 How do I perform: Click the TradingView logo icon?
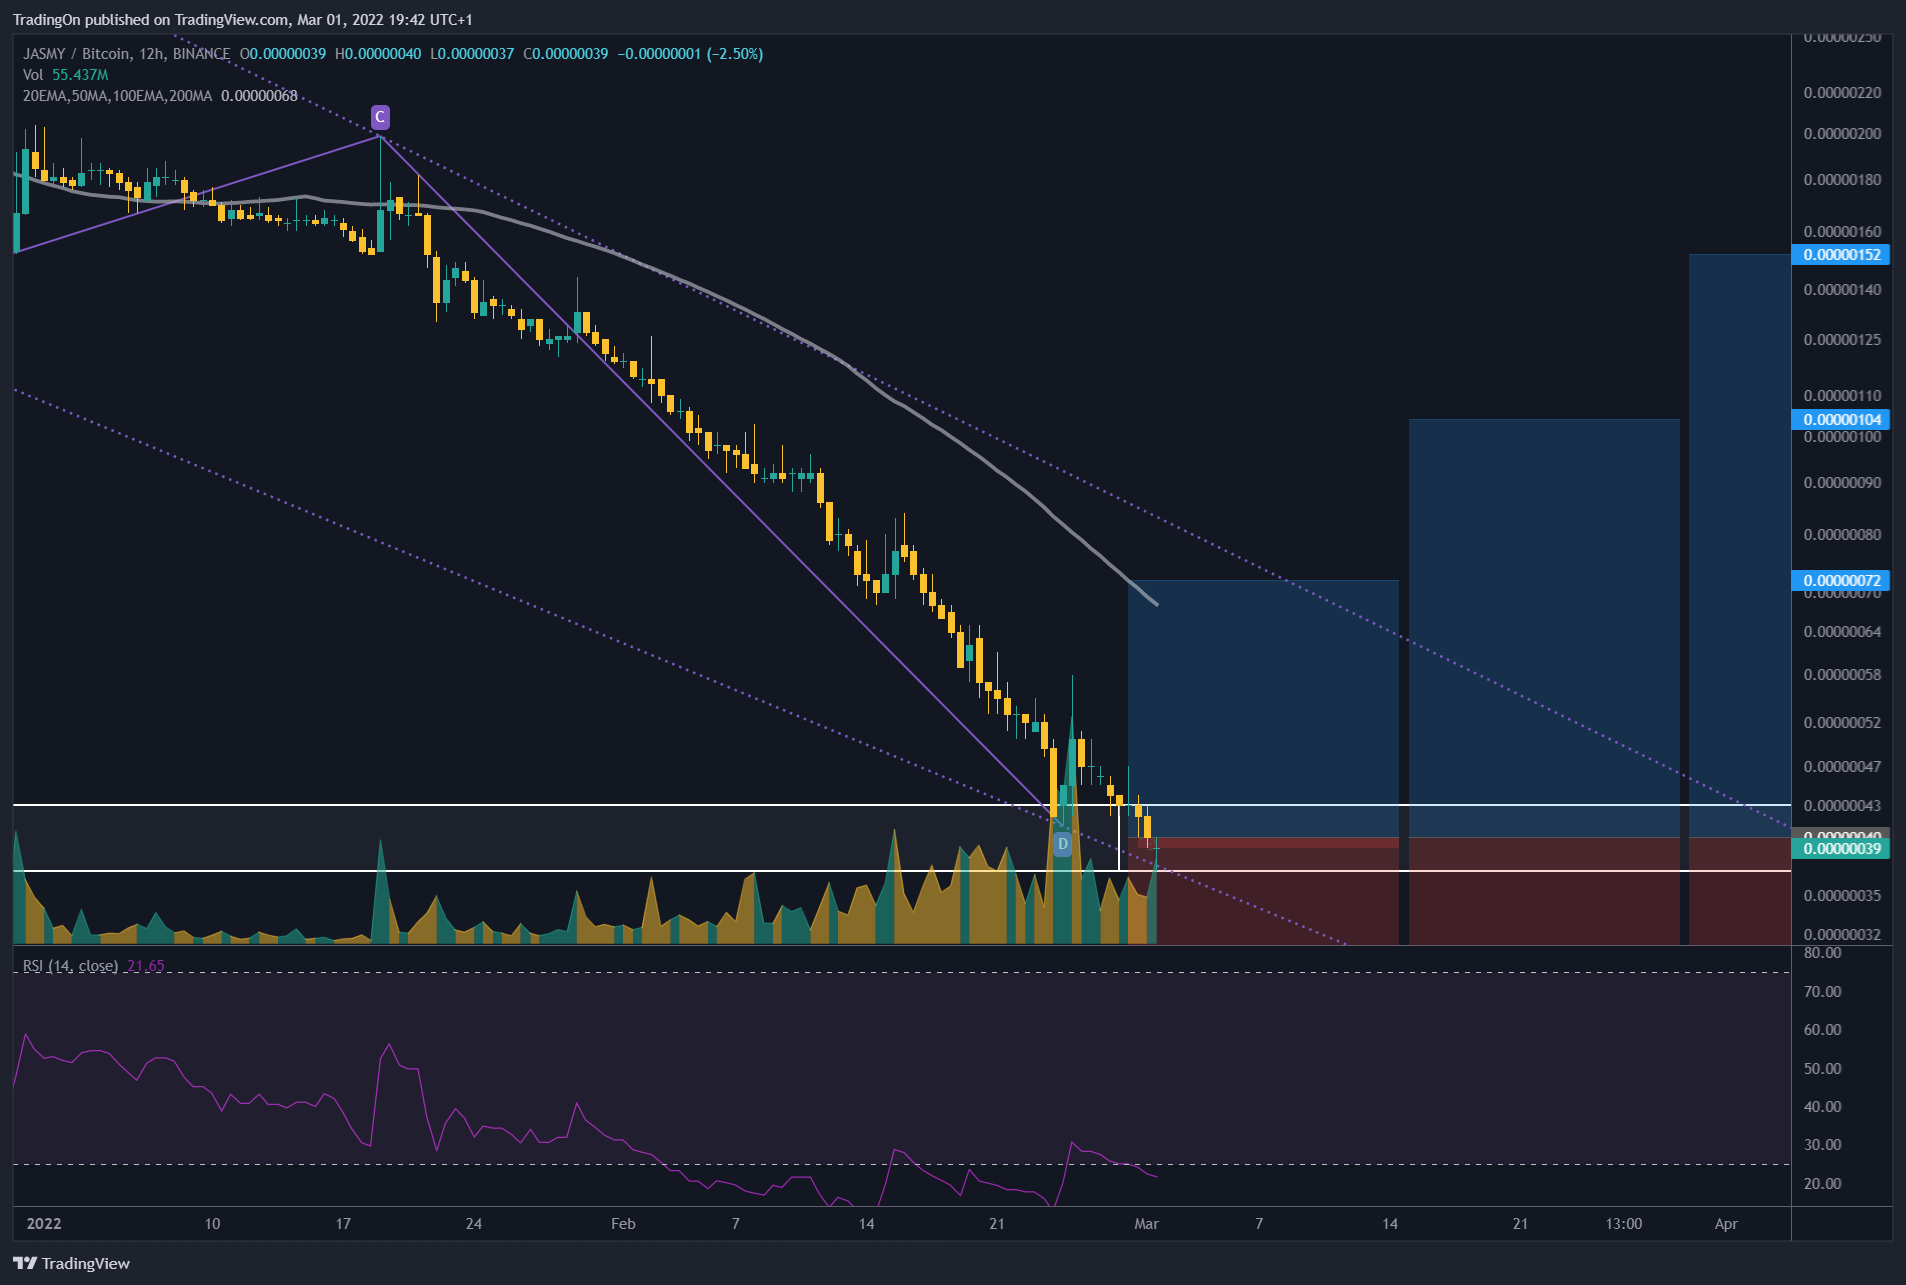24,1263
